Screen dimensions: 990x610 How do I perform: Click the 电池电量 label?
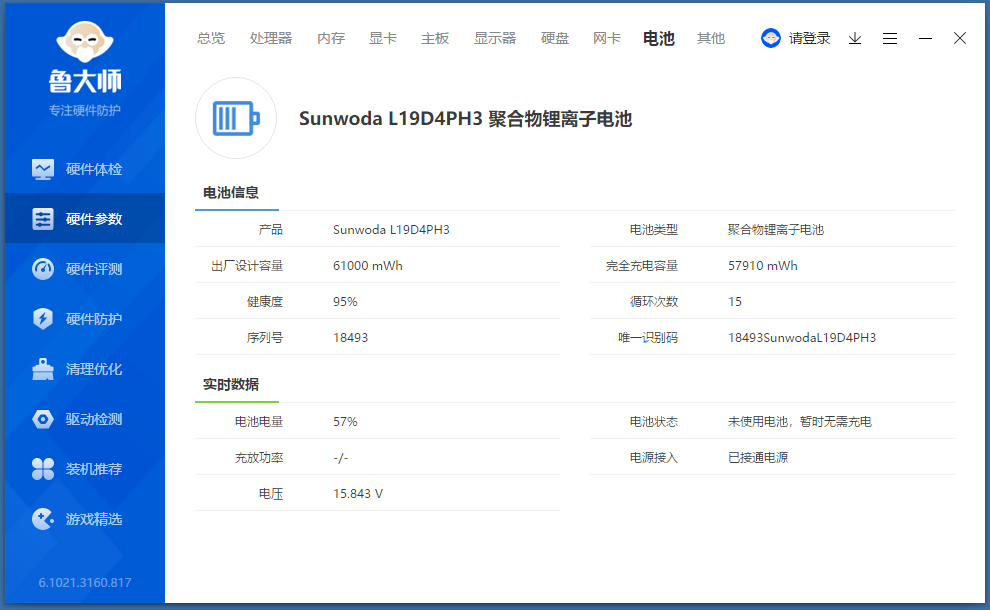pyautogui.click(x=259, y=421)
